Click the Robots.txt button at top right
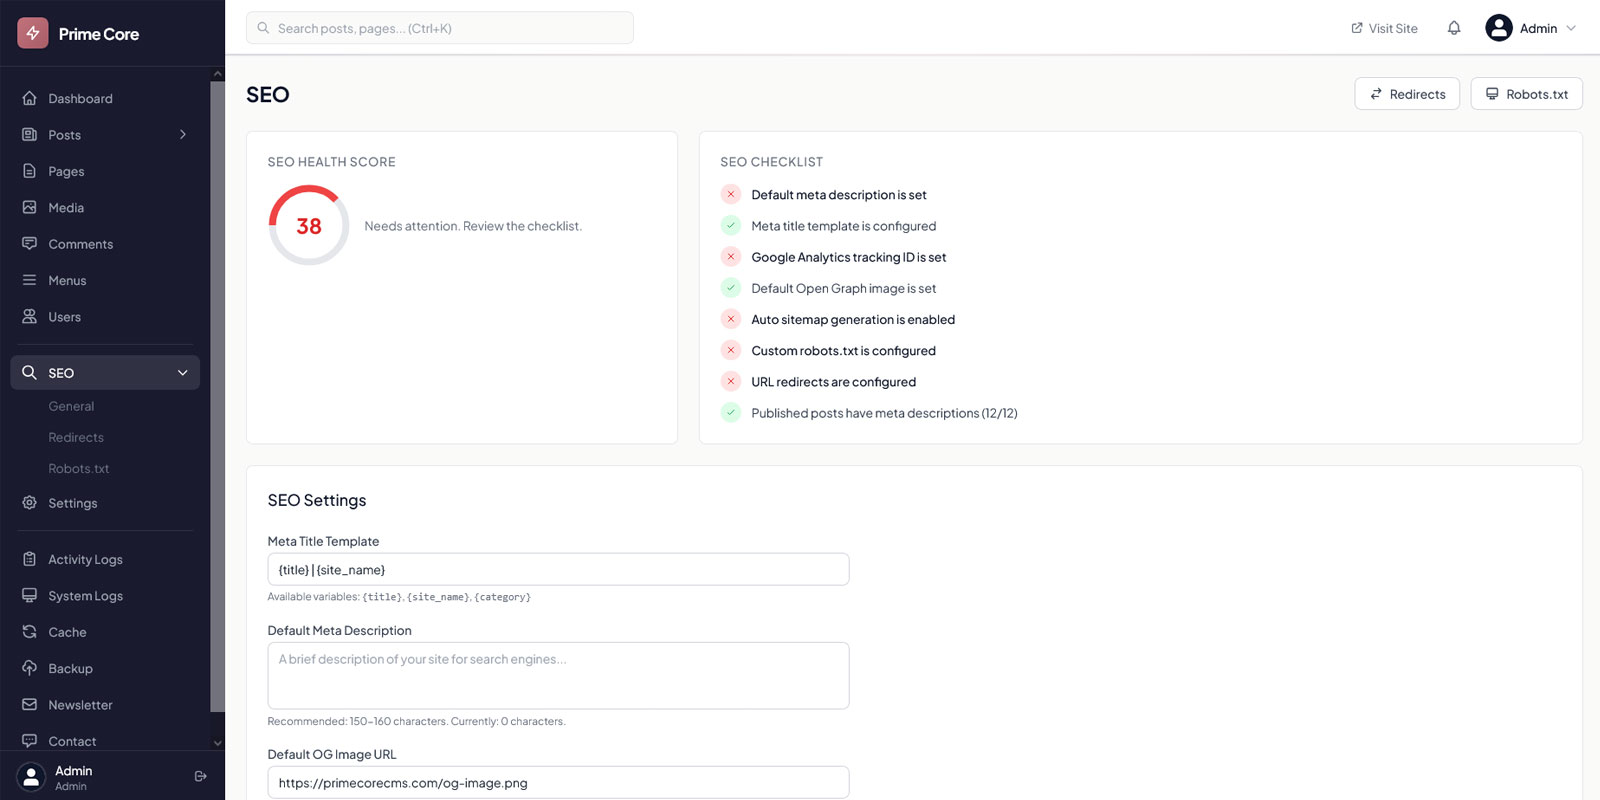The height and width of the screenshot is (800, 1600). pos(1526,94)
